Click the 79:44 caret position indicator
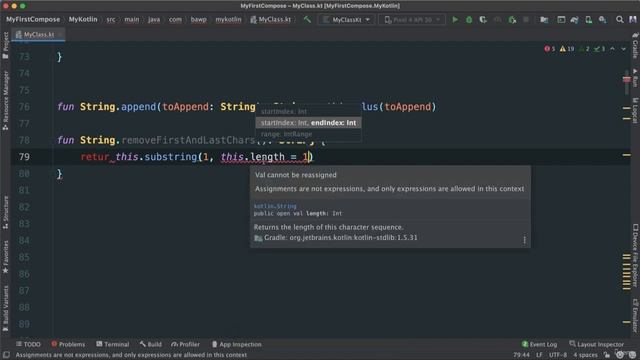Screen dimensions: 640x360 (x=521, y=355)
